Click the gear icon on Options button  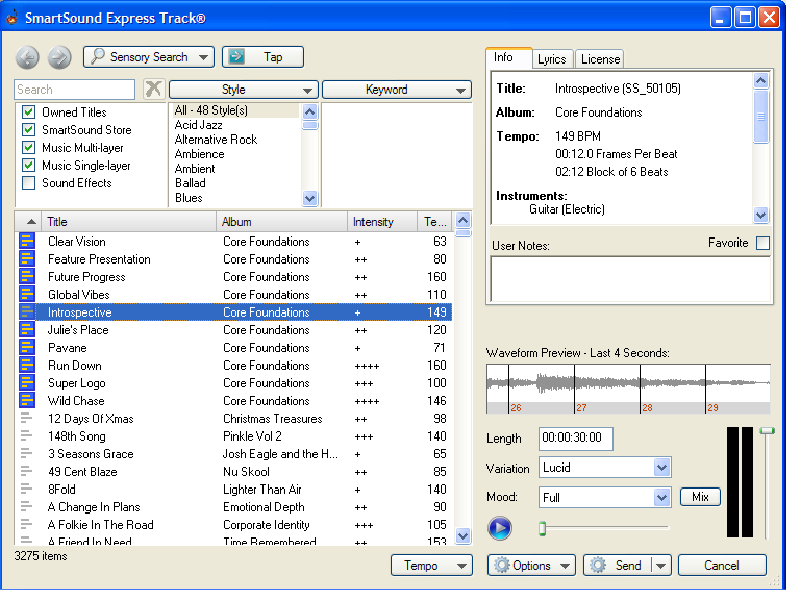(502, 565)
